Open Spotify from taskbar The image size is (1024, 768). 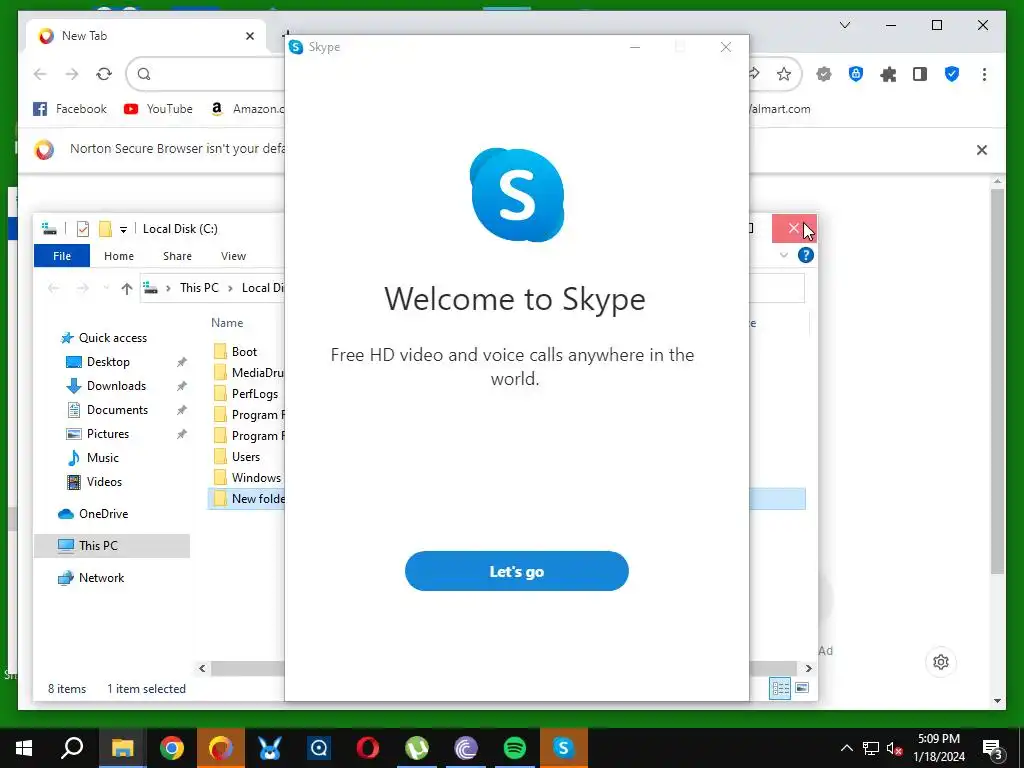515,748
